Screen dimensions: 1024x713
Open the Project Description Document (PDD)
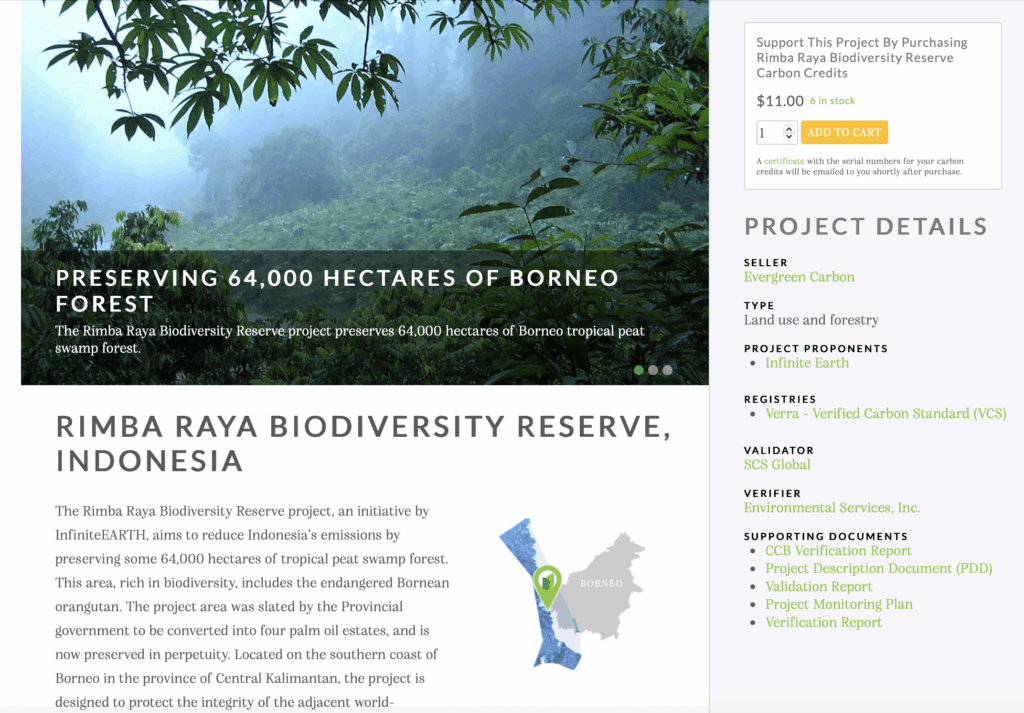879,568
